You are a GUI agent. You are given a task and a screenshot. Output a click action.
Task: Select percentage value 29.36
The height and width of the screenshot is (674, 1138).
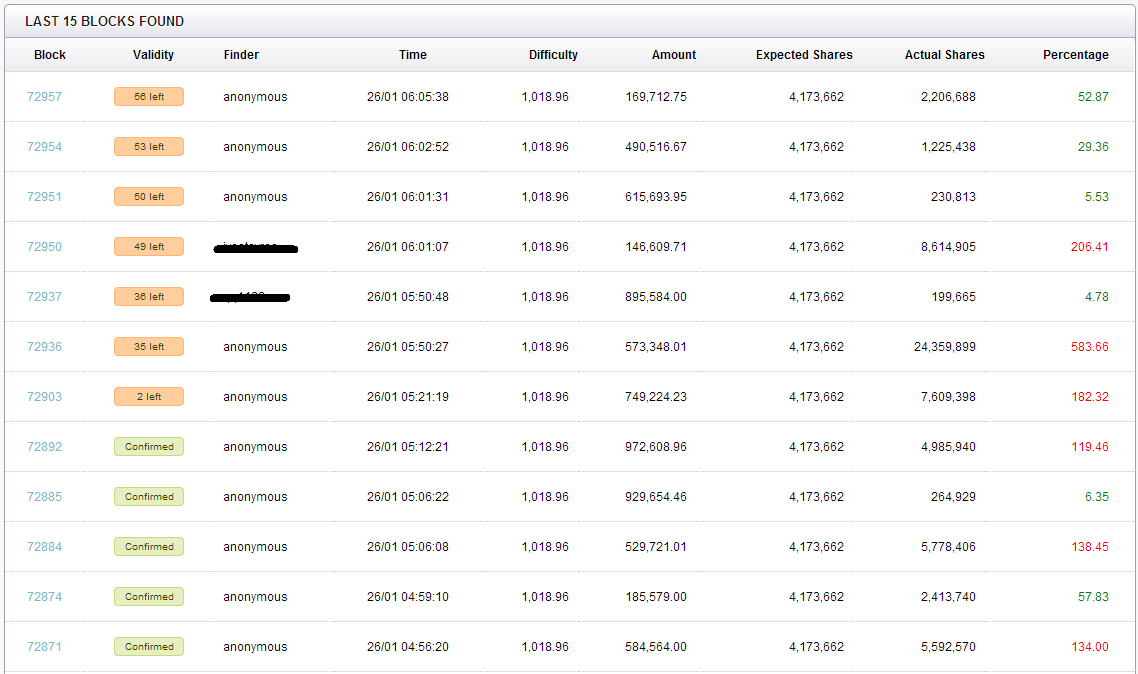(x=1093, y=147)
